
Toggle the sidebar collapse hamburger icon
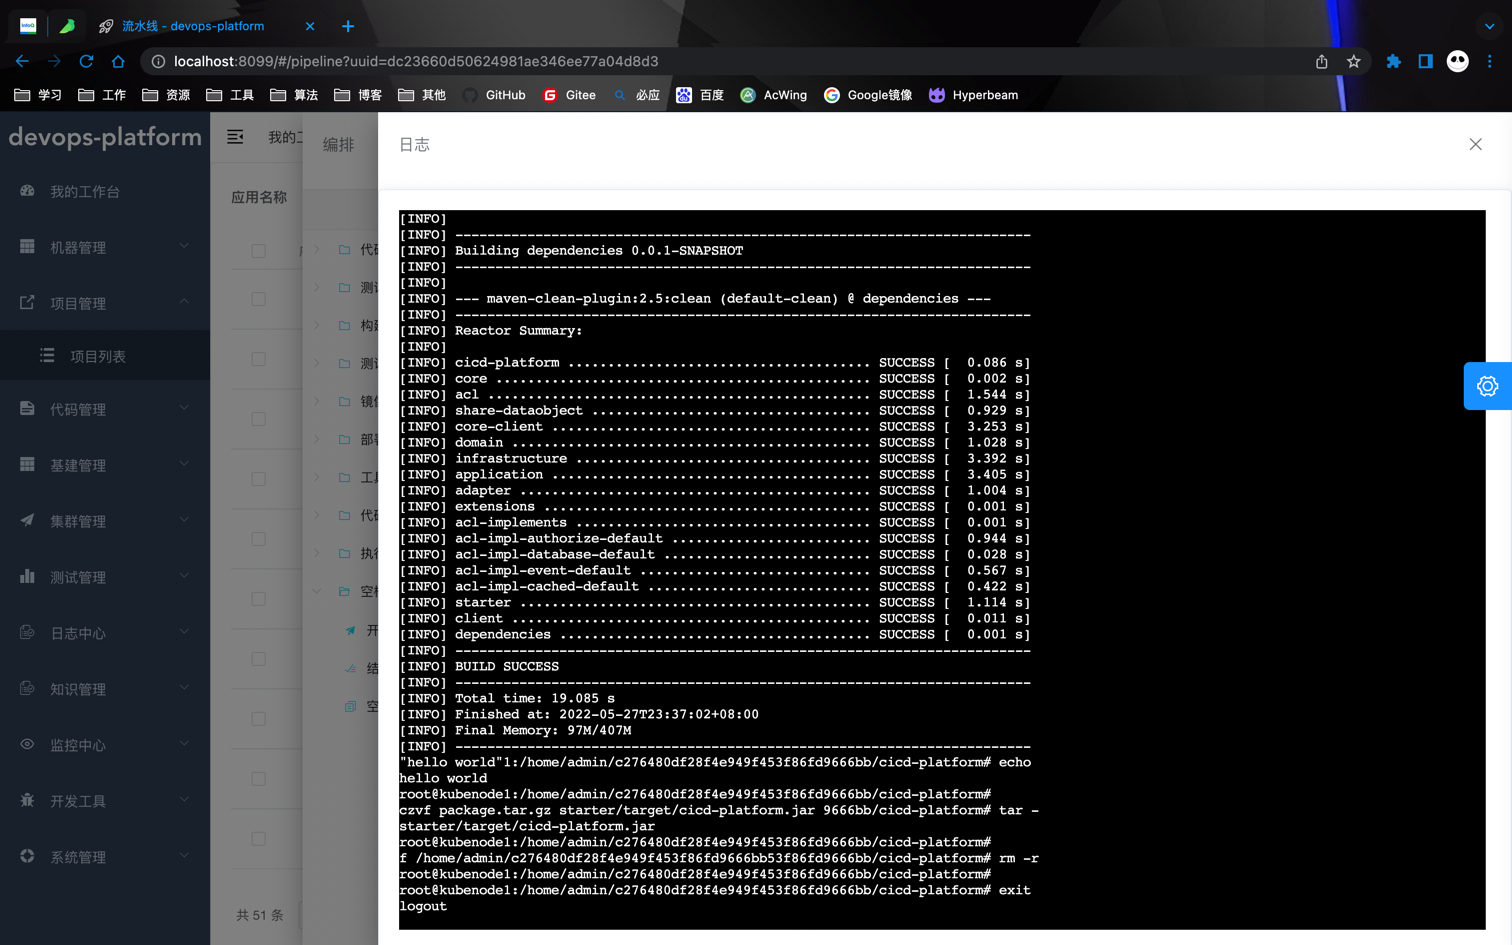tap(235, 137)
